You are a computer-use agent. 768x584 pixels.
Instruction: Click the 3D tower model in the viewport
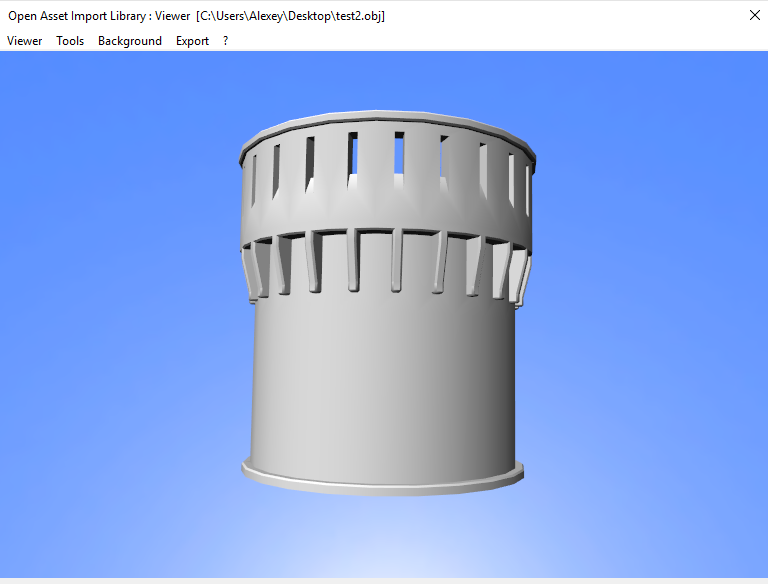(385, 303)
